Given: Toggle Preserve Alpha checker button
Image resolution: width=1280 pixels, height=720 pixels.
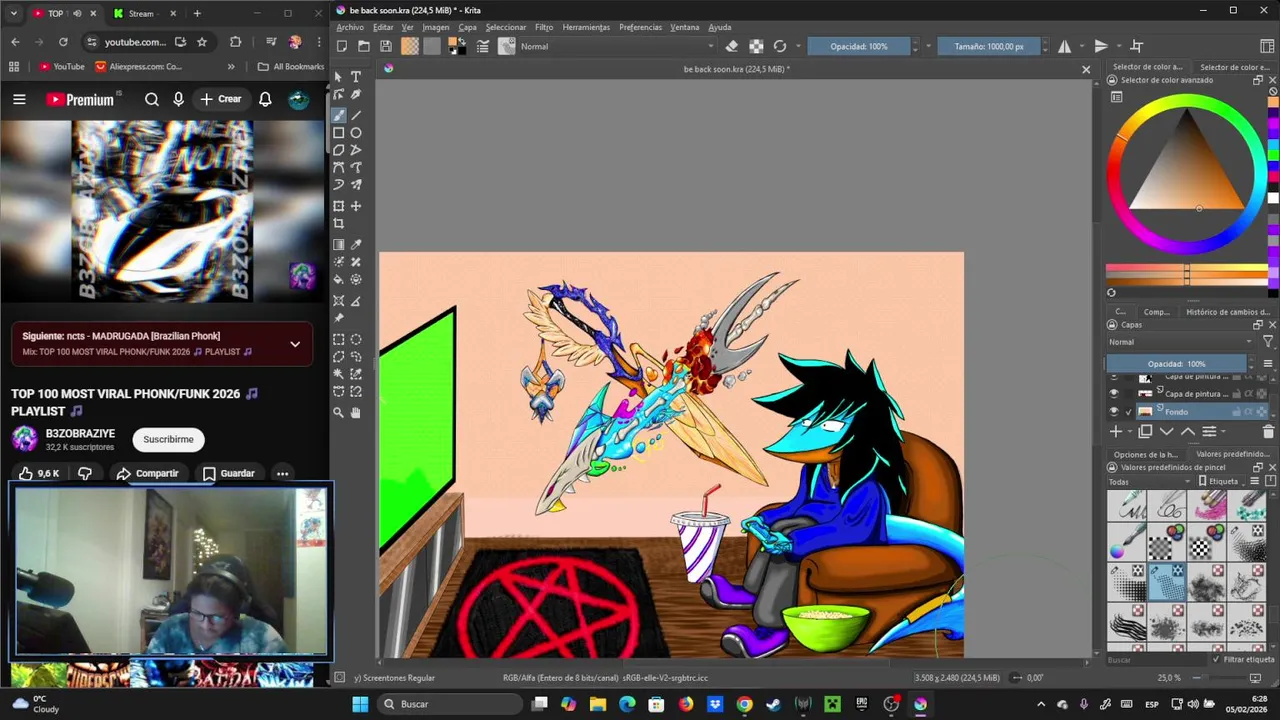Looking at the screenshot, I should tap(756, 46).
